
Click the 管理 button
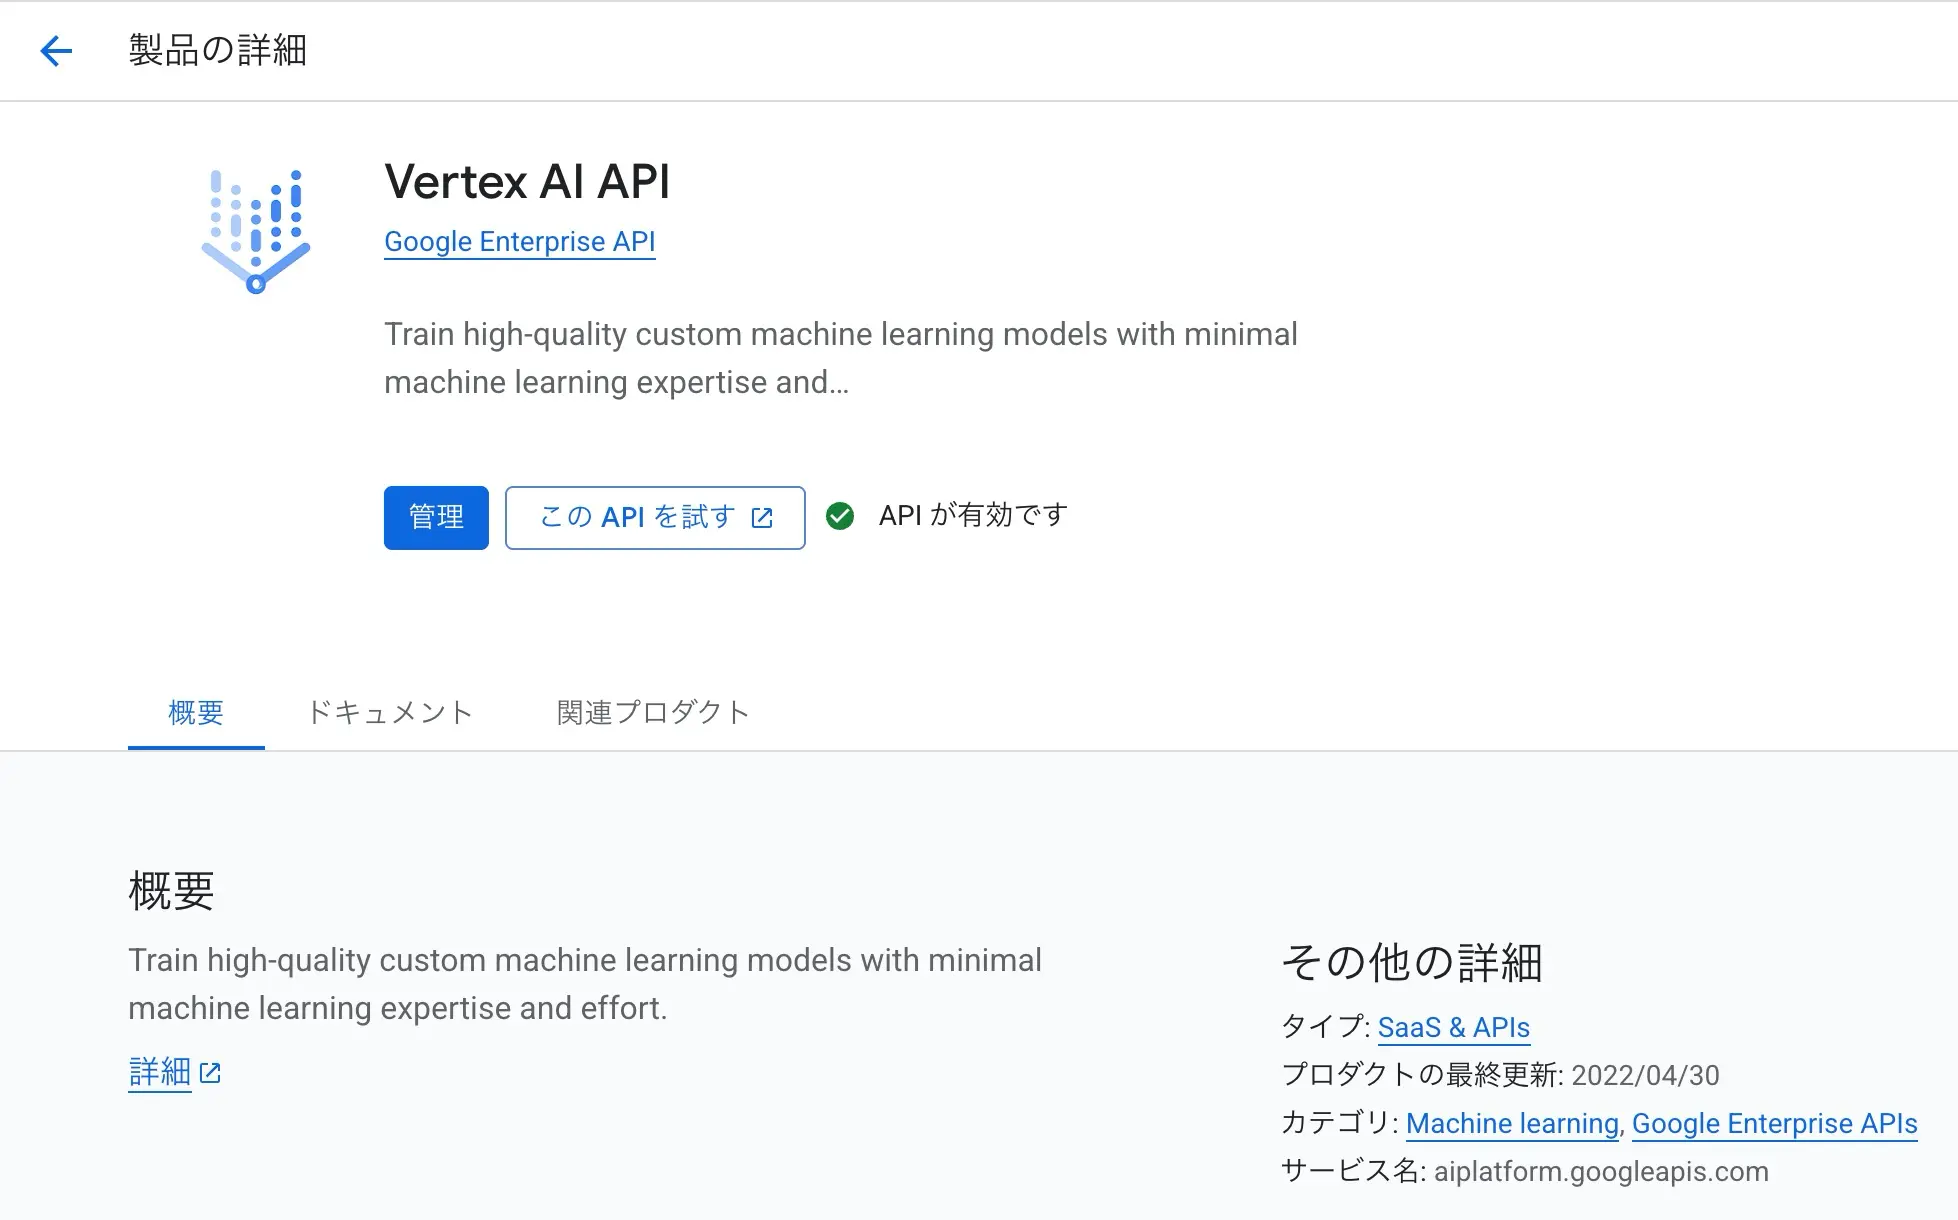436,517
